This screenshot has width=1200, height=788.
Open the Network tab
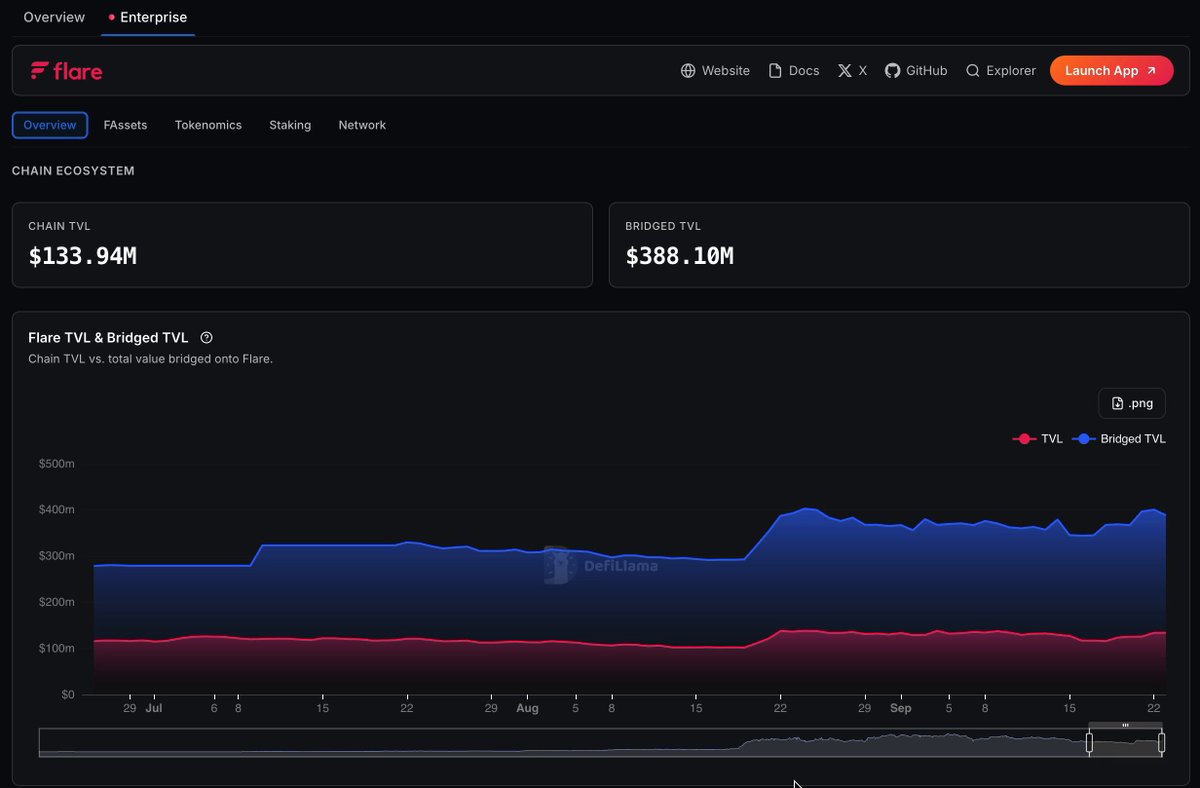click(362, 125)
